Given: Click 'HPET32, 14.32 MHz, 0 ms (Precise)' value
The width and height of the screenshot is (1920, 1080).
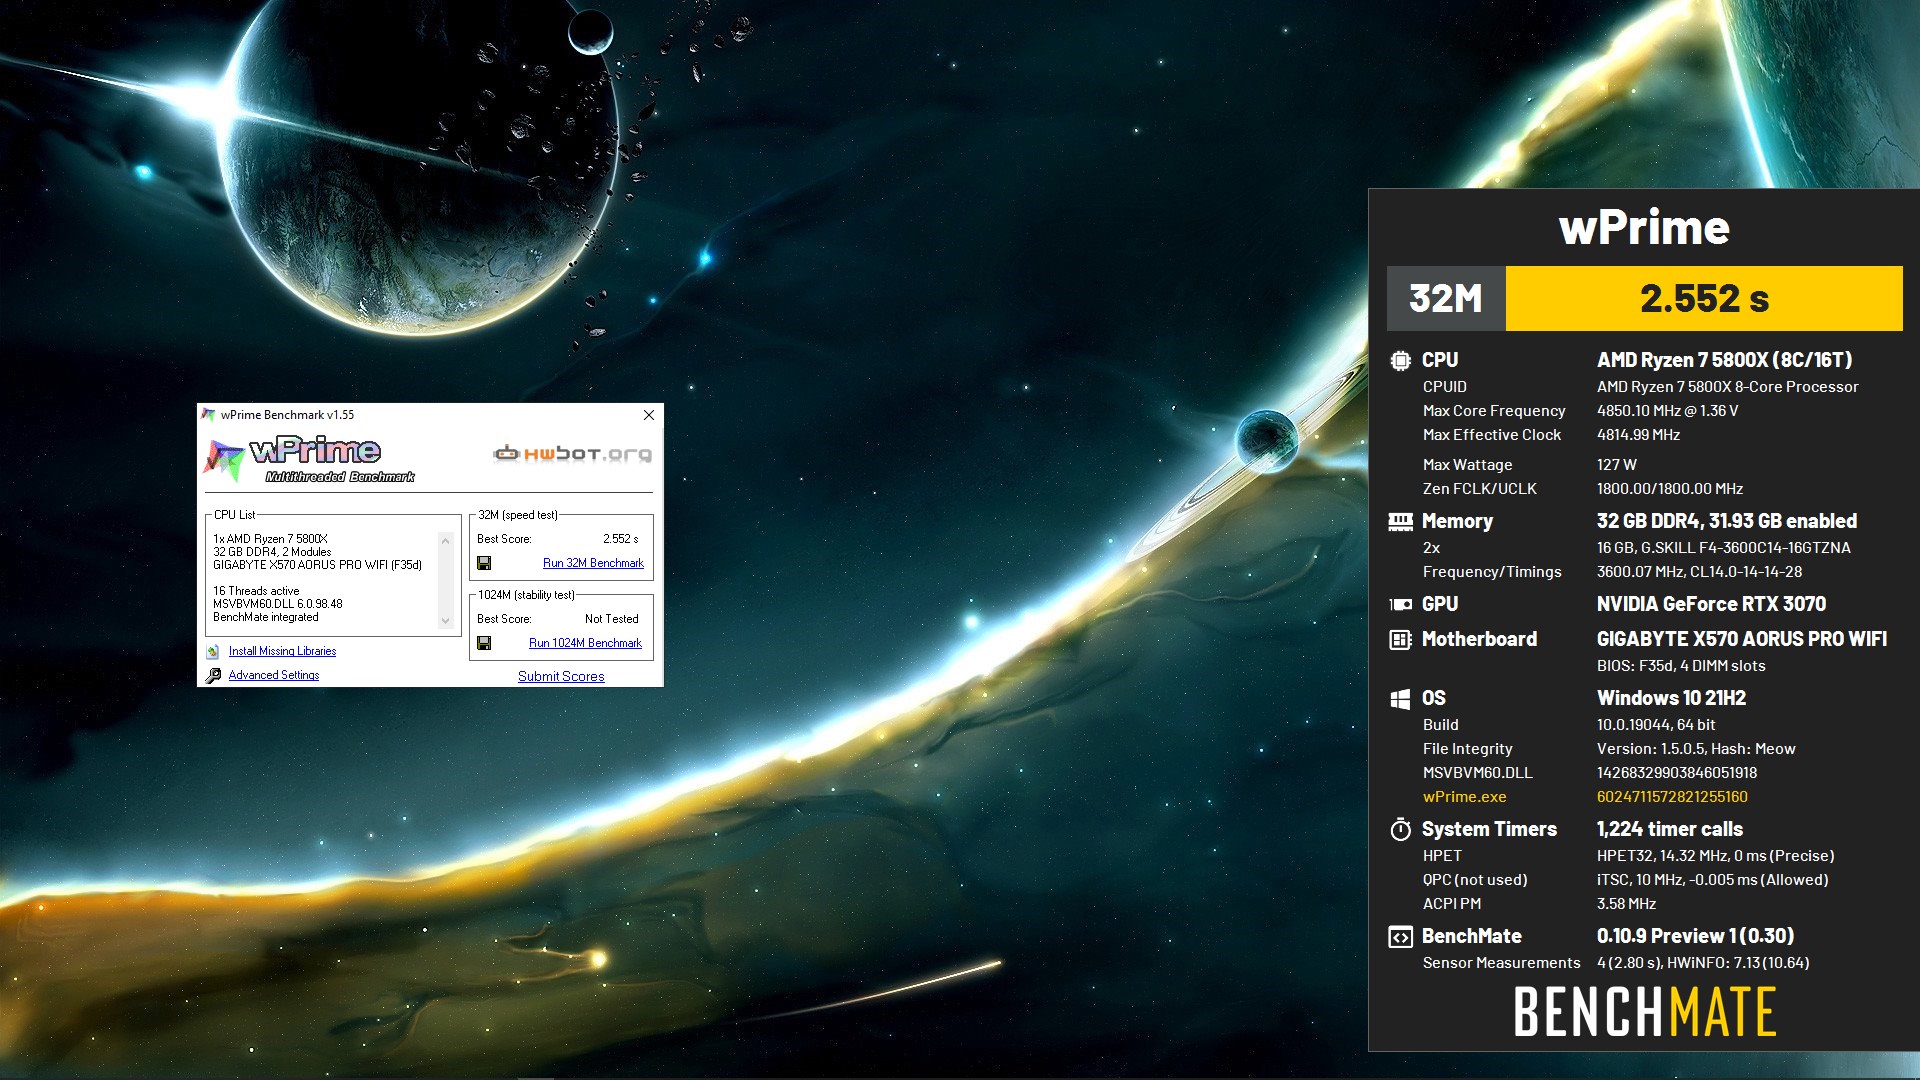Looking at the screenshot, I should tap(1716, 856).
